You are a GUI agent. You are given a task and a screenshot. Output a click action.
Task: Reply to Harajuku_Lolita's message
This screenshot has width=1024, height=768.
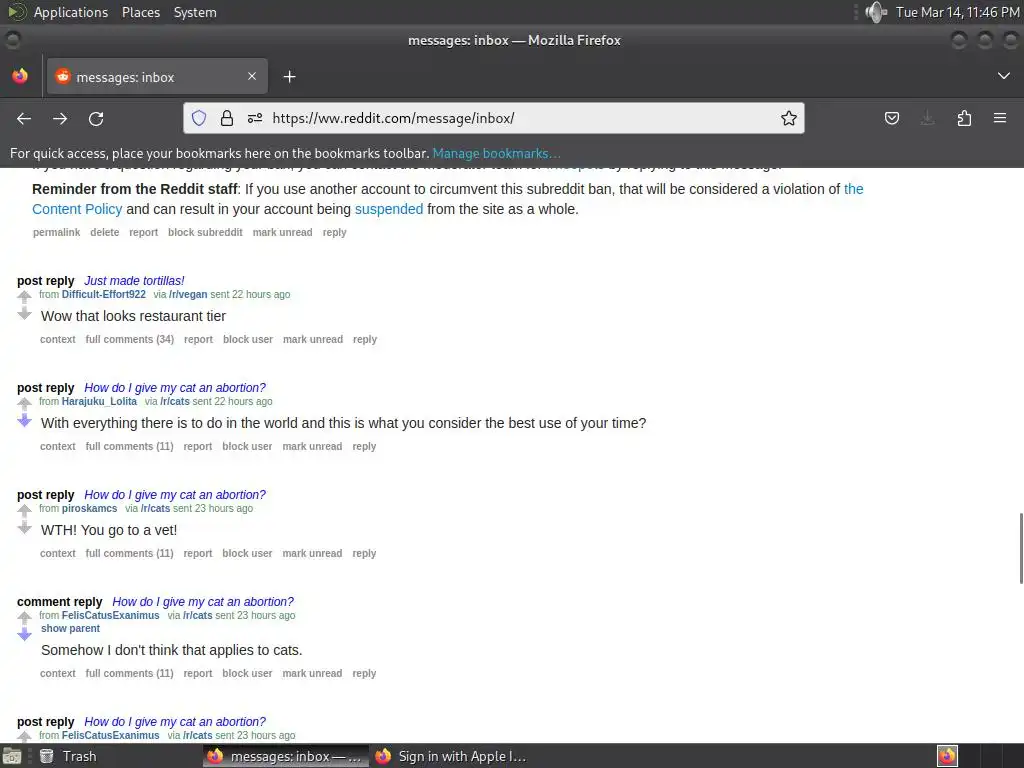click(x=364, y=447)
